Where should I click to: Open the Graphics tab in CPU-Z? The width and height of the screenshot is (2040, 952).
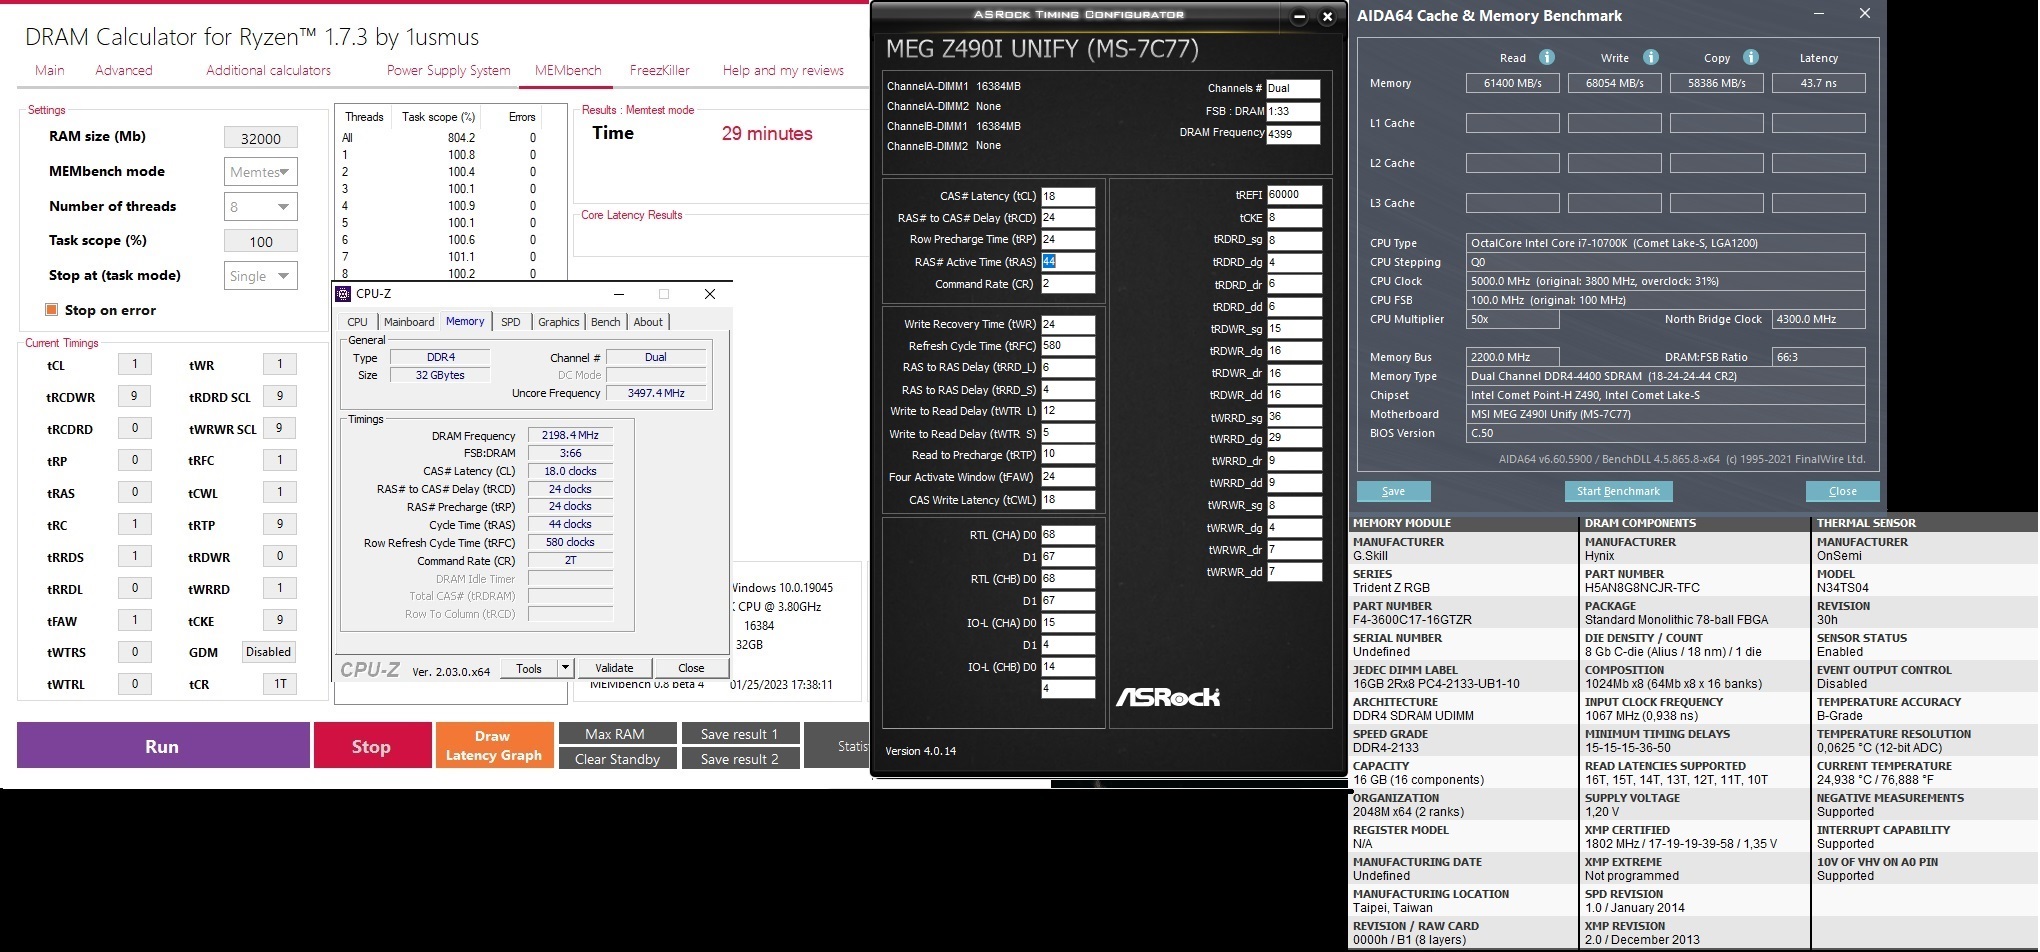click(559, 322)
